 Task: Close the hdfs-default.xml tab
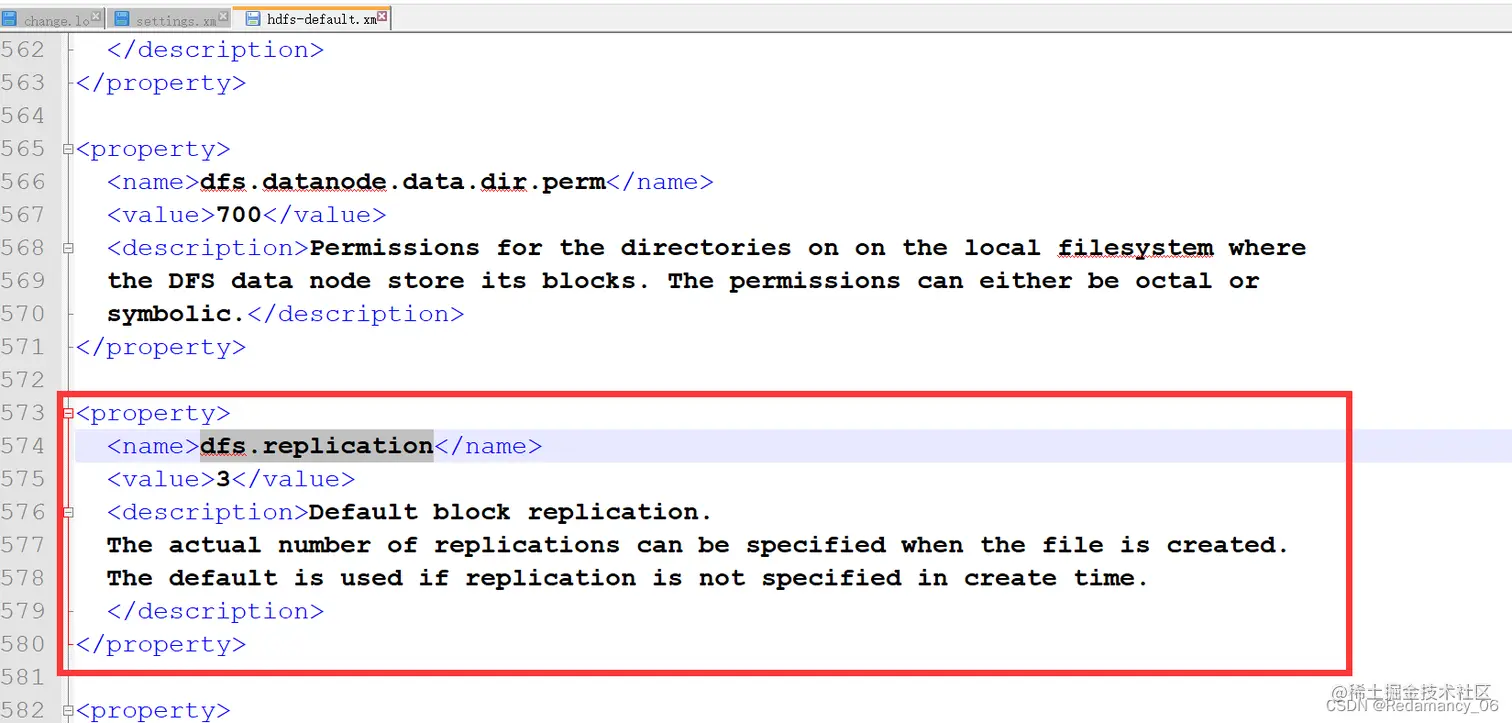[382, 16]
